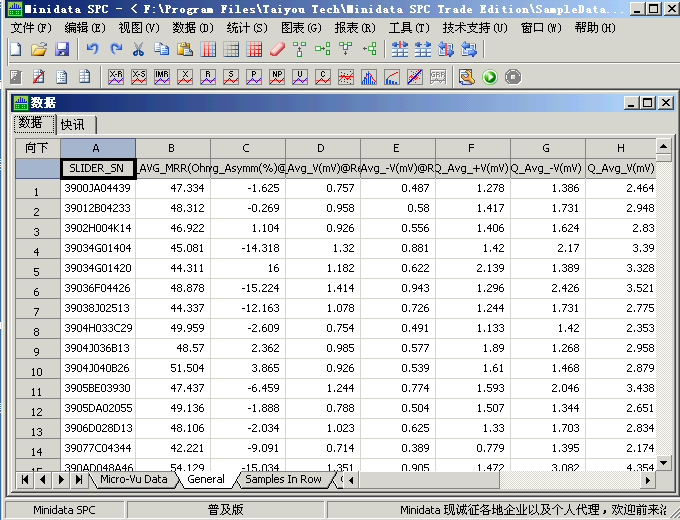Click cell value 51.504

pyautogui.click(x=173, y=368)
